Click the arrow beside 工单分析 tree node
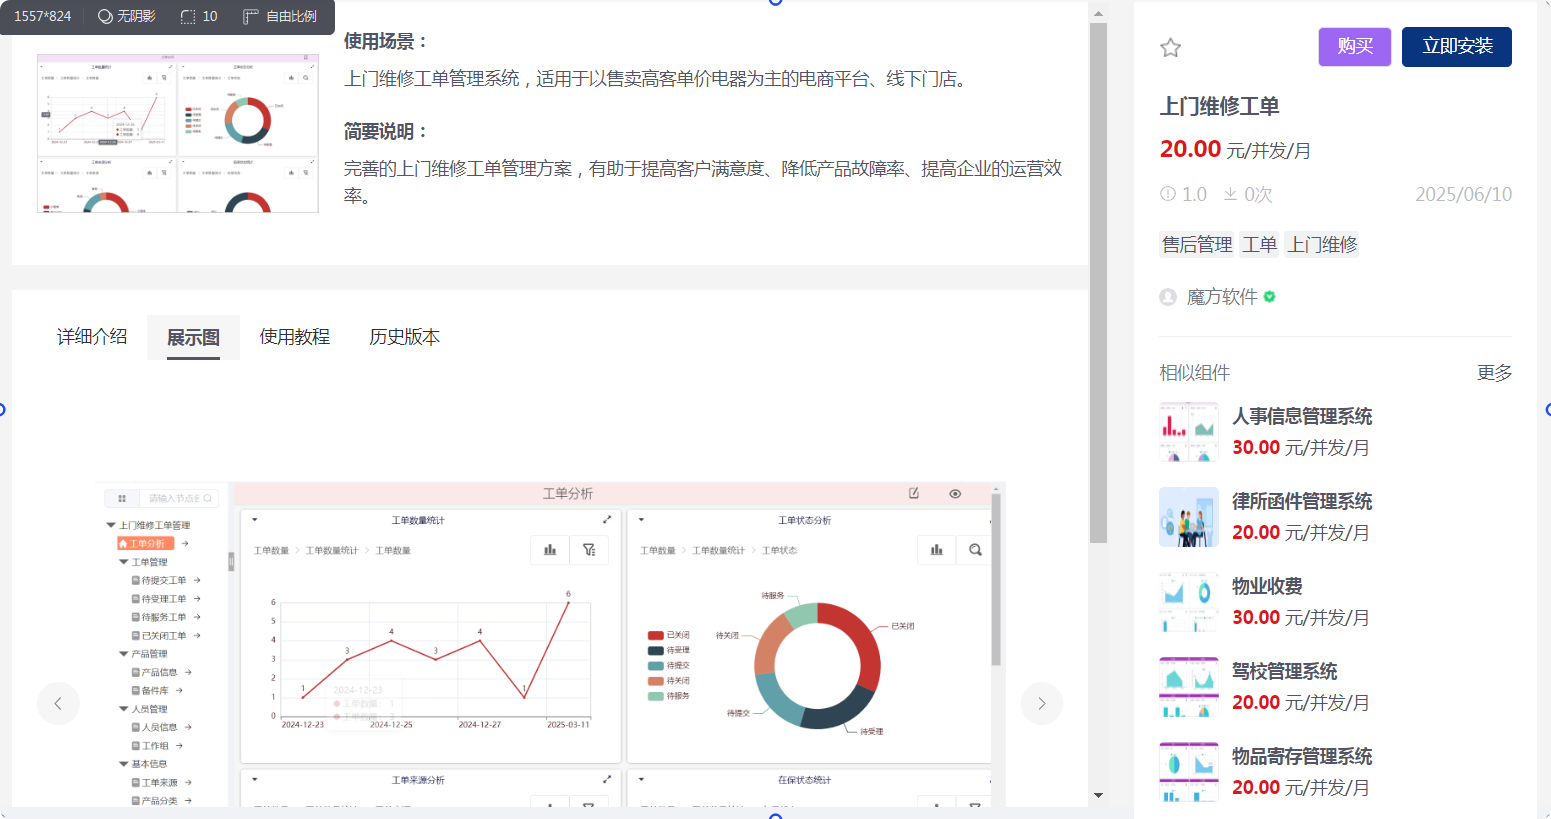Image resolution: width=1551 pixels, height=819 pixels. click(x=185, y=543)
